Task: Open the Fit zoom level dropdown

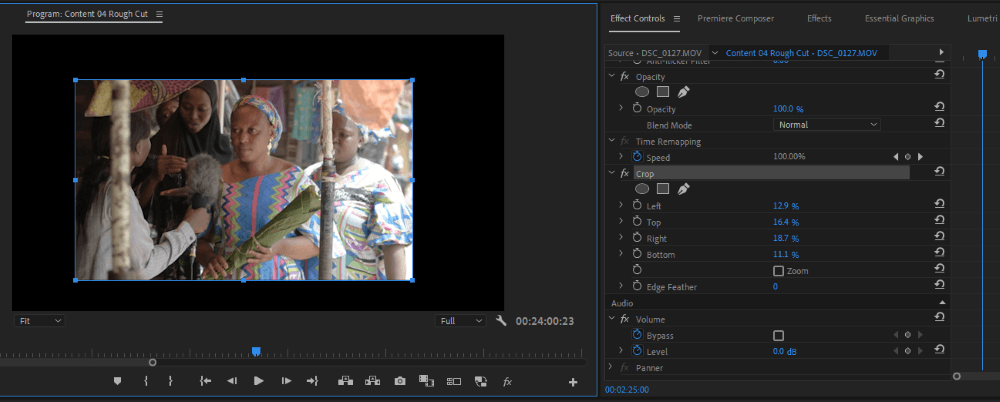Action: (x=40, y=321)
